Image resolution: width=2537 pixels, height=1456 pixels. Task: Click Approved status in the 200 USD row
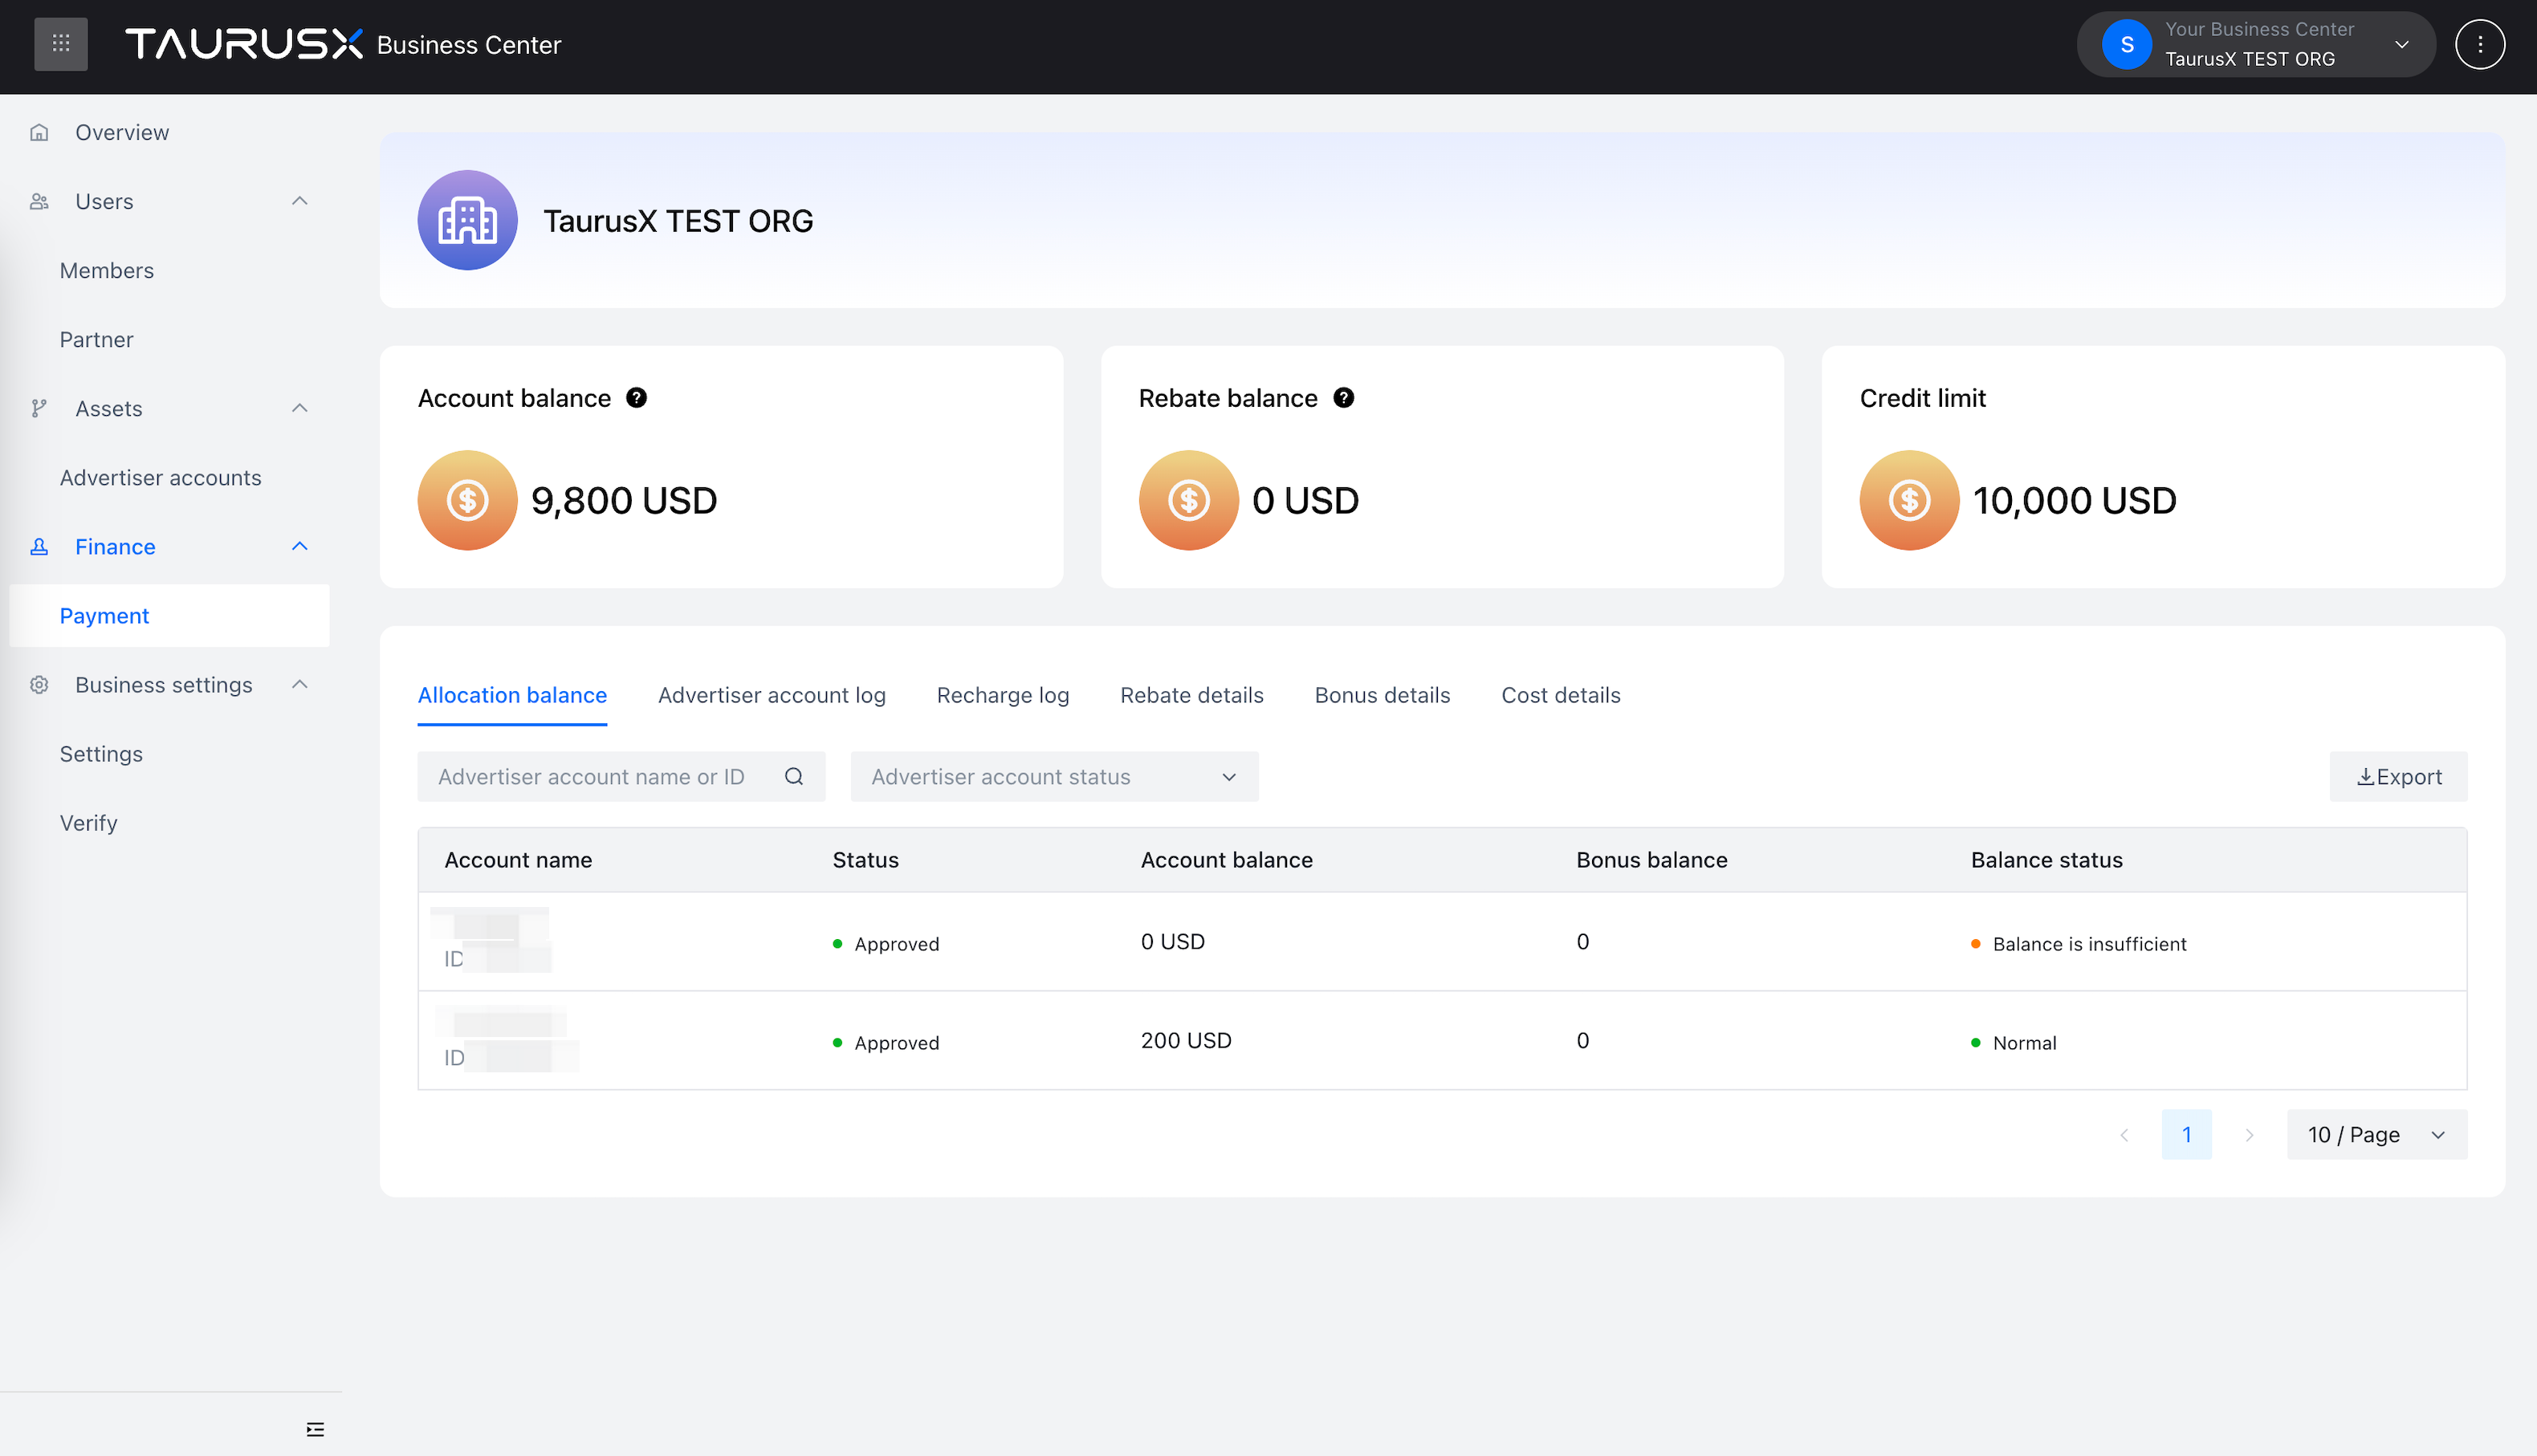click(886, 1043)
